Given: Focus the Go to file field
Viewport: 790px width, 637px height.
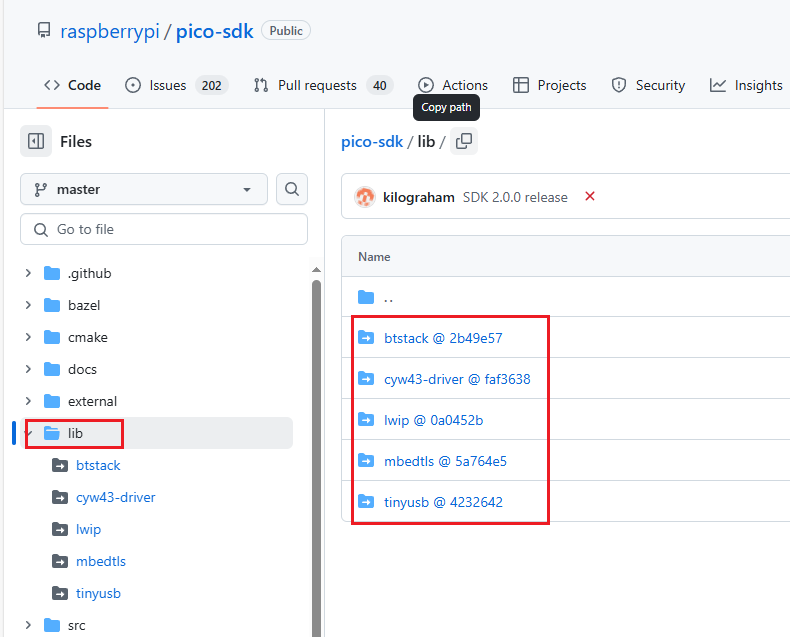Looking at the screenshot, I should point(164,229).
